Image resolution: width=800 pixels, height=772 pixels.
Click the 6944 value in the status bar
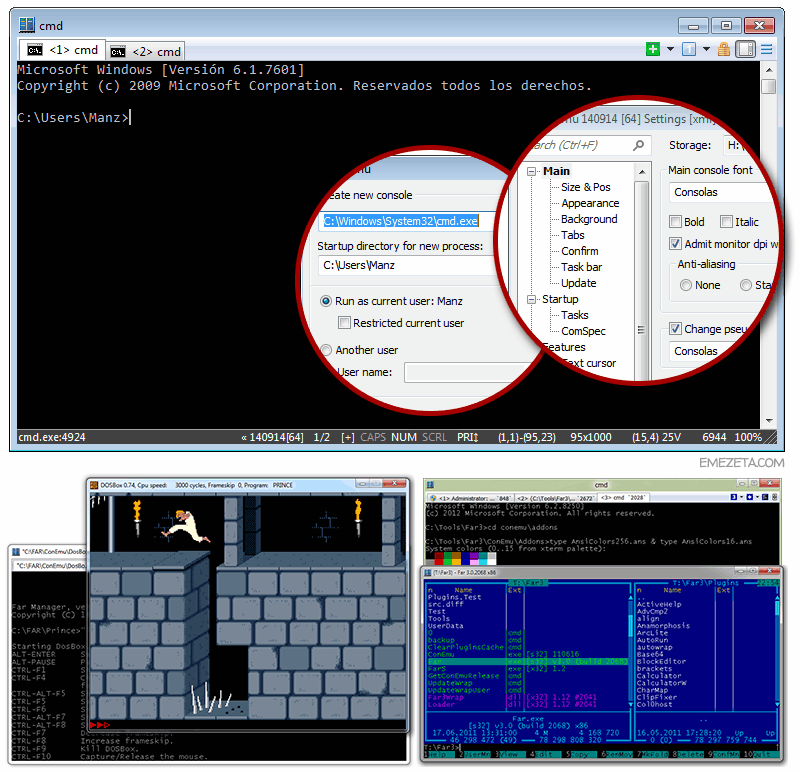click(x=714, y=437)
